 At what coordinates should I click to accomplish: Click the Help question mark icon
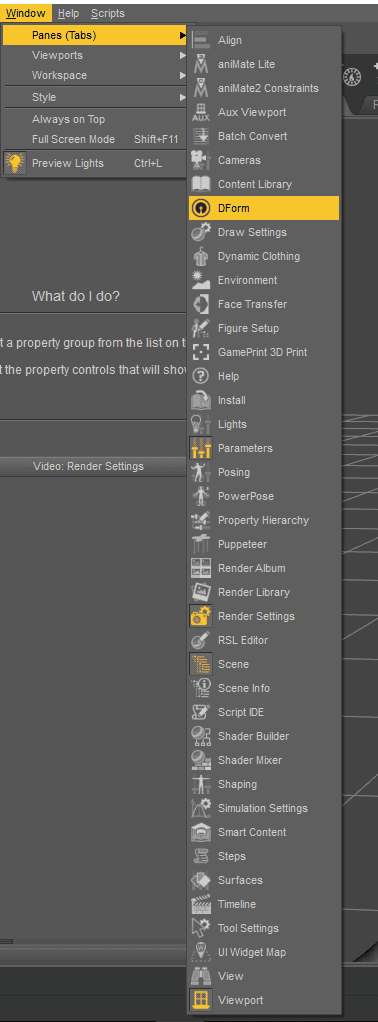point(201,376)
